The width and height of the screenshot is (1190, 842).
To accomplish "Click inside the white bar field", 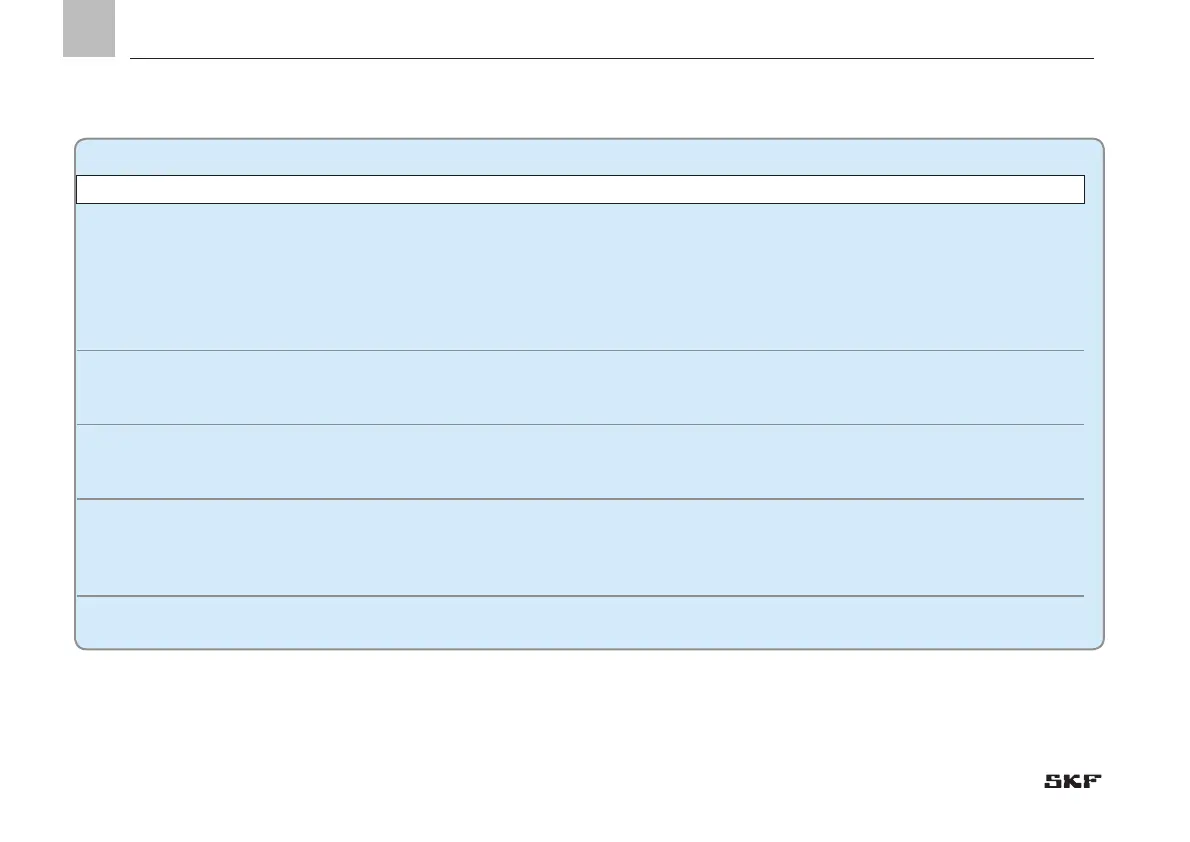I will tap(581, 190).
